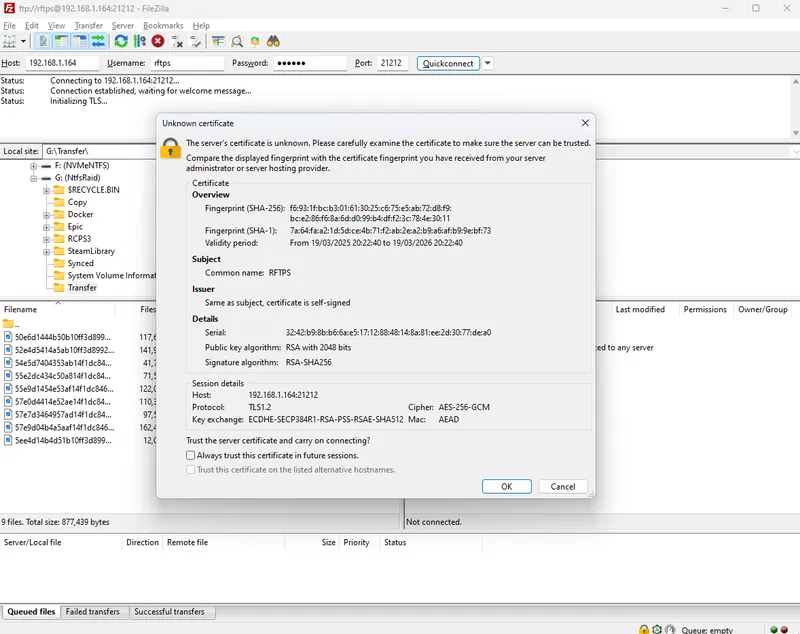Screen dimensions: 800x634
Task: Click the lock icon in the status bar
Action: 644,629
